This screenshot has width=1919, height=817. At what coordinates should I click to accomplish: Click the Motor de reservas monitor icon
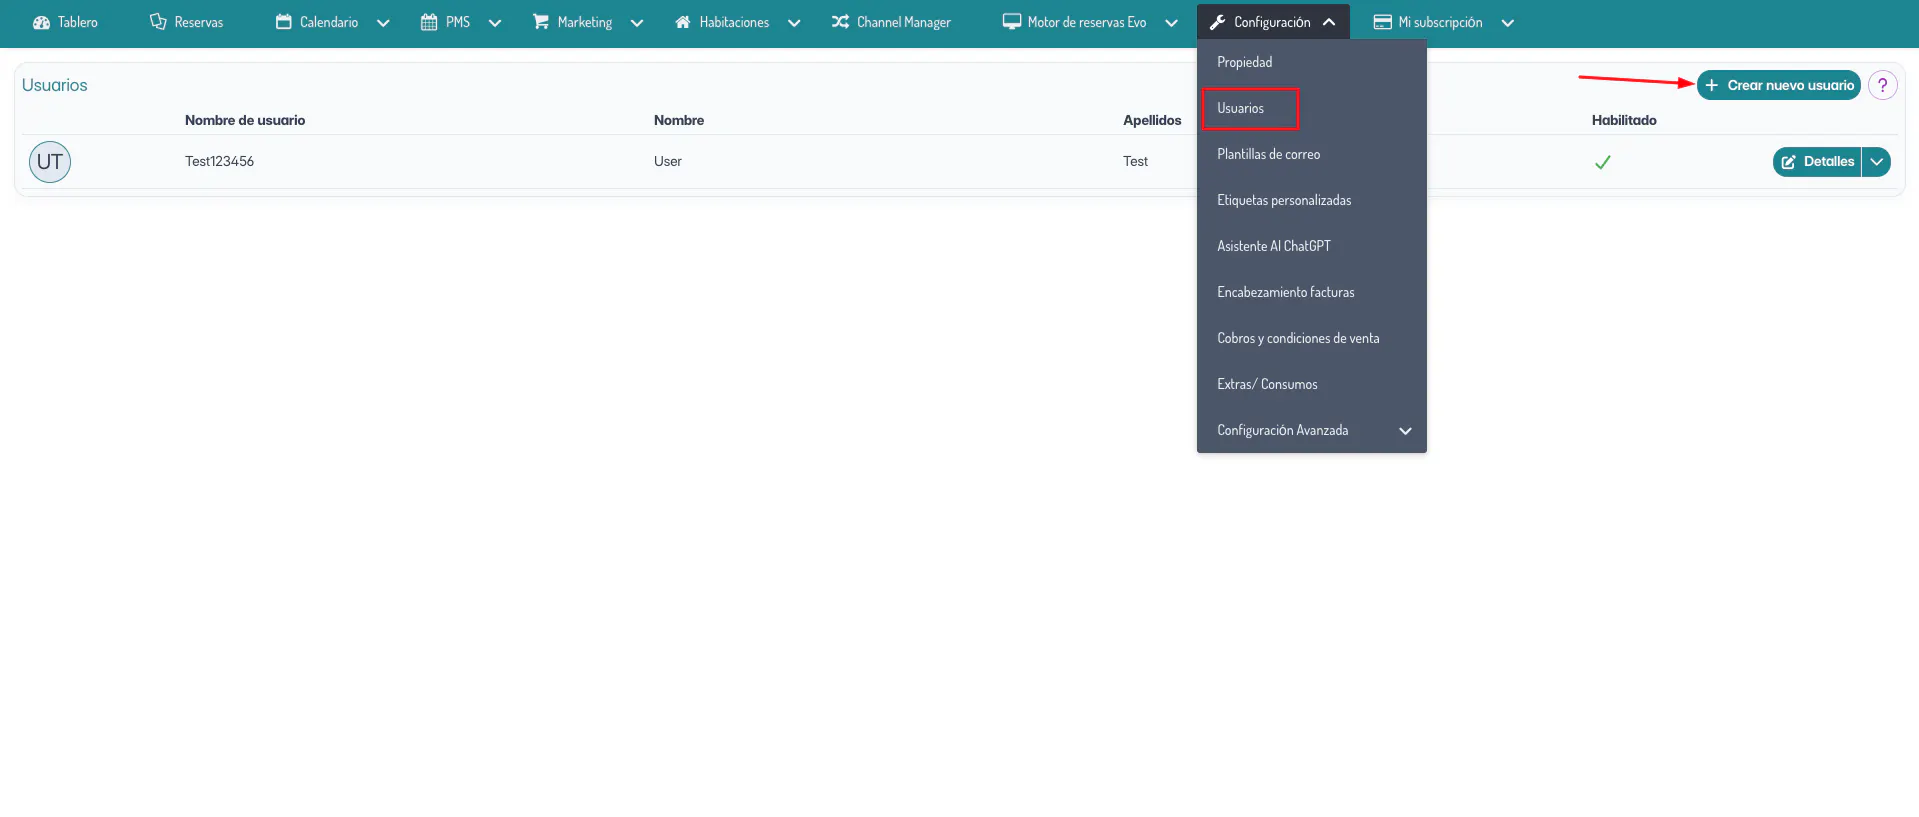click(x=1012, y=21)
